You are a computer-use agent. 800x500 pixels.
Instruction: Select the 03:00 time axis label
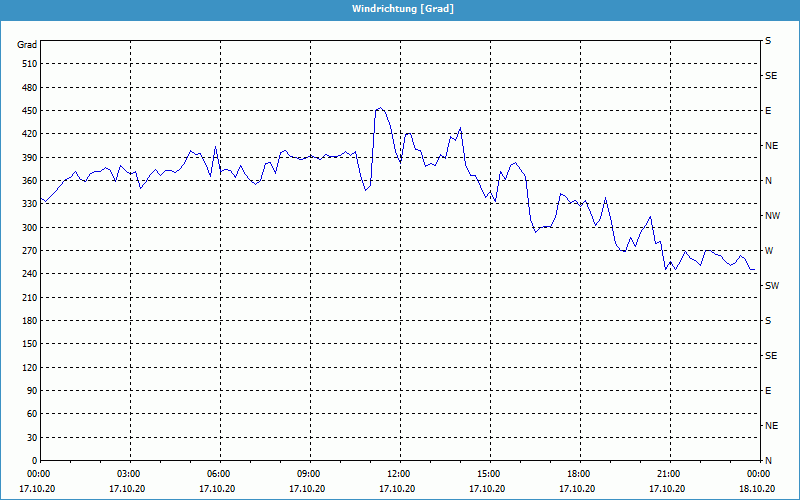[129, 474]
